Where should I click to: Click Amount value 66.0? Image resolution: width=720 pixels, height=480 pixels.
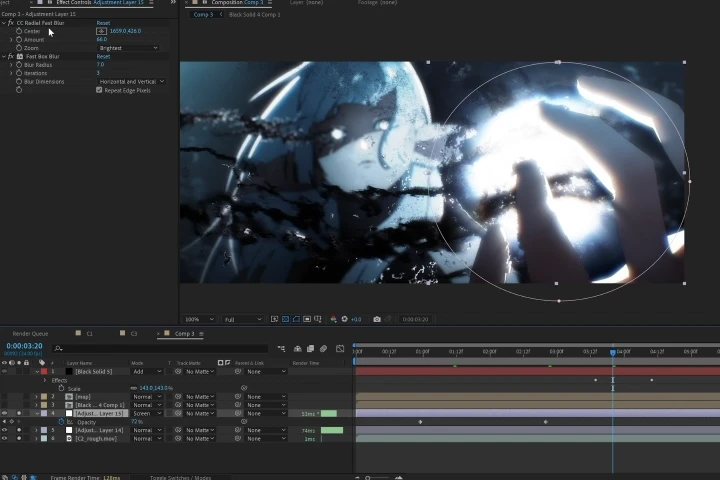[101, 40]
